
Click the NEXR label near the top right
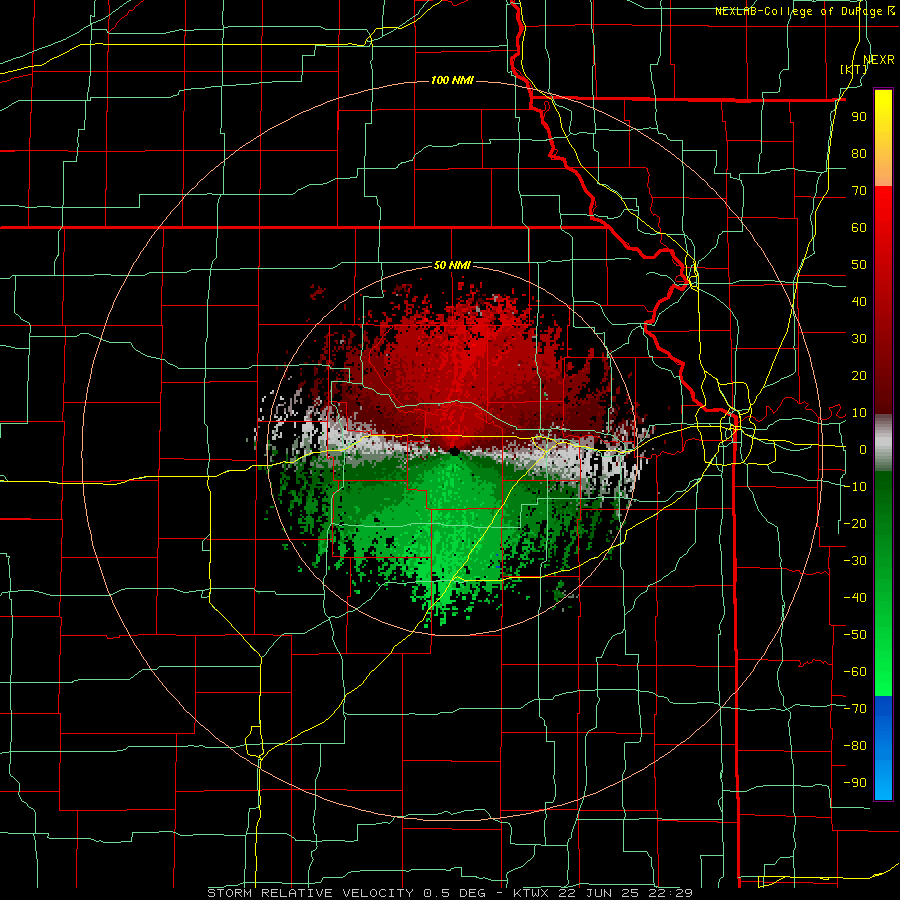pyautogui.click(x=879, y=60)
